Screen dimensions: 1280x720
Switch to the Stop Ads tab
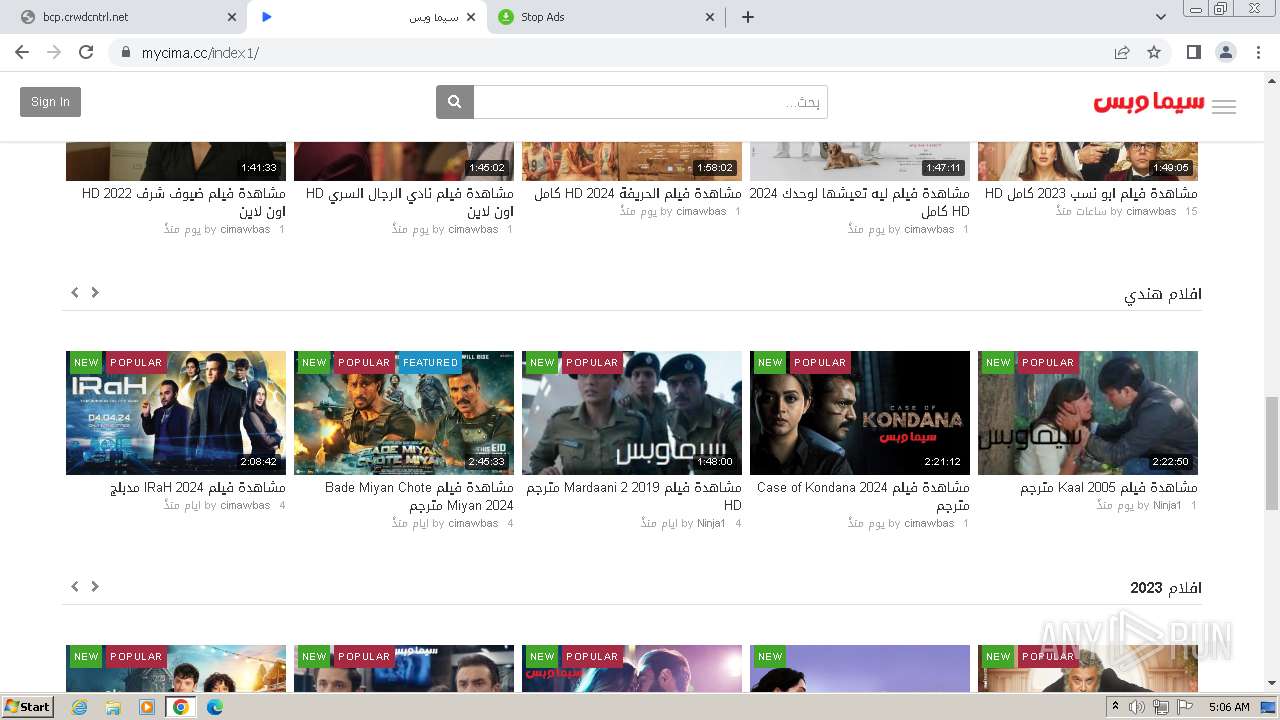point(607,17)
